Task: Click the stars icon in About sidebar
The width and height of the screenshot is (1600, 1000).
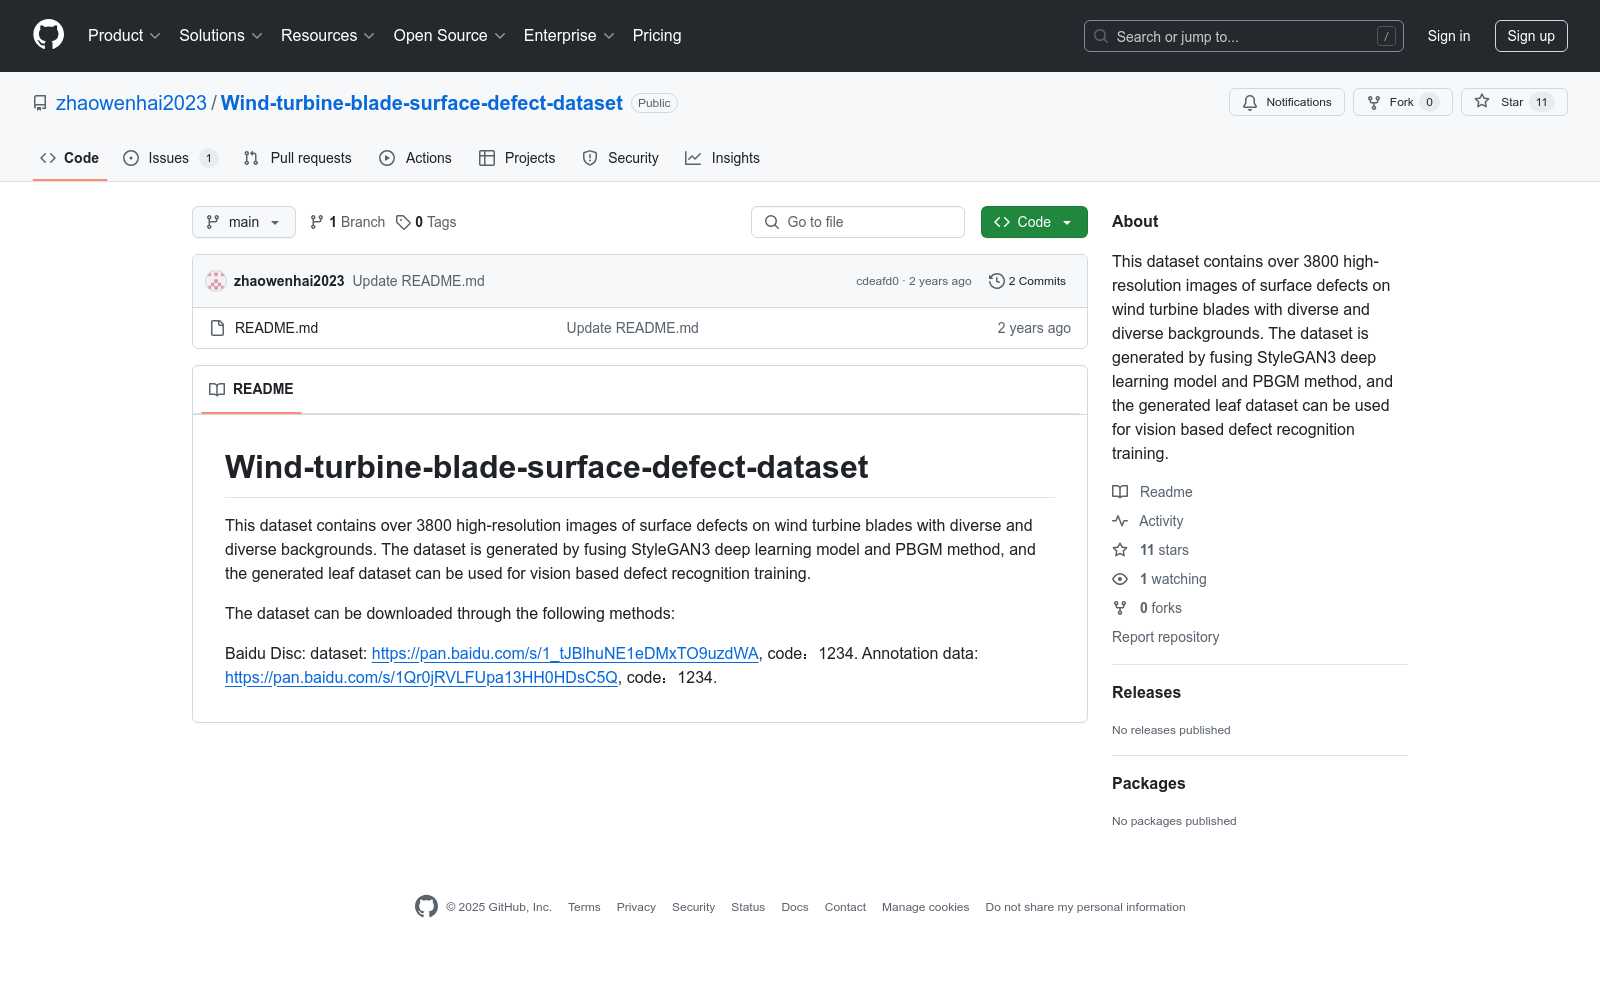Action: tap(1120, 550)
